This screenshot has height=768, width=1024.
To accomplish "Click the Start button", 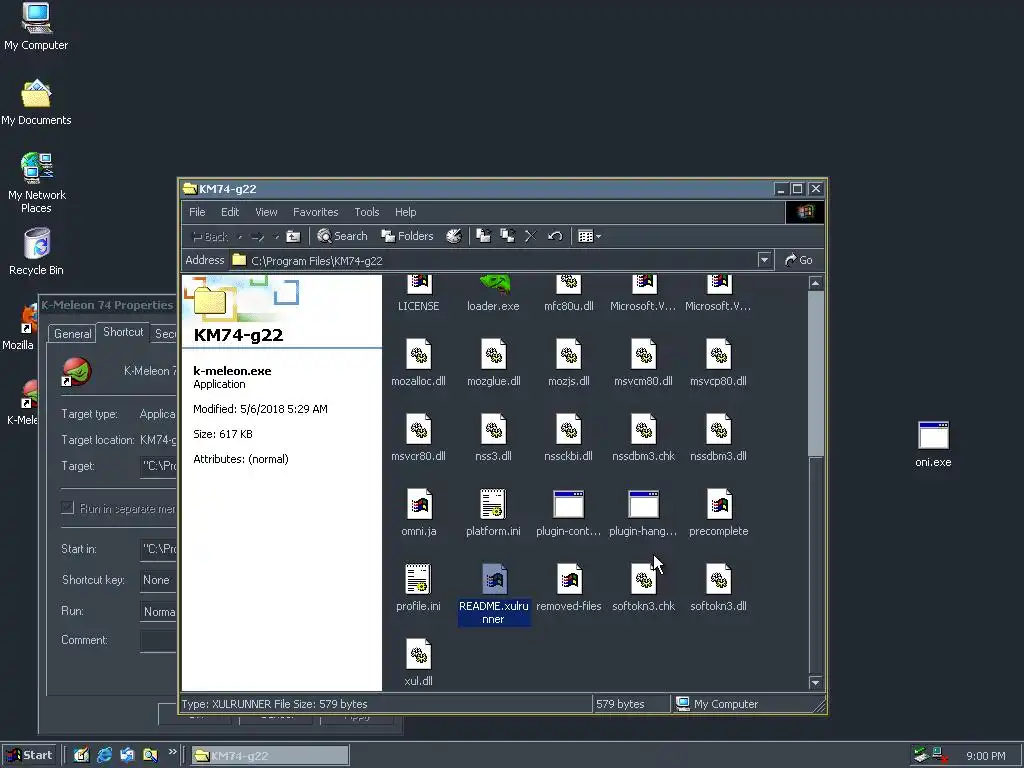I will (29, 755).
